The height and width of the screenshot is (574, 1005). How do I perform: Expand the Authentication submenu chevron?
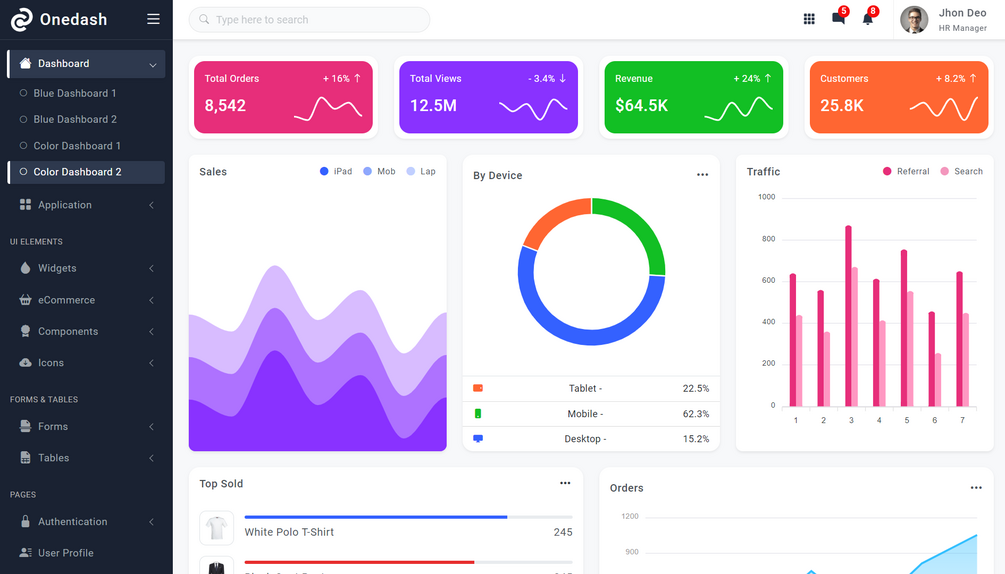151,521
